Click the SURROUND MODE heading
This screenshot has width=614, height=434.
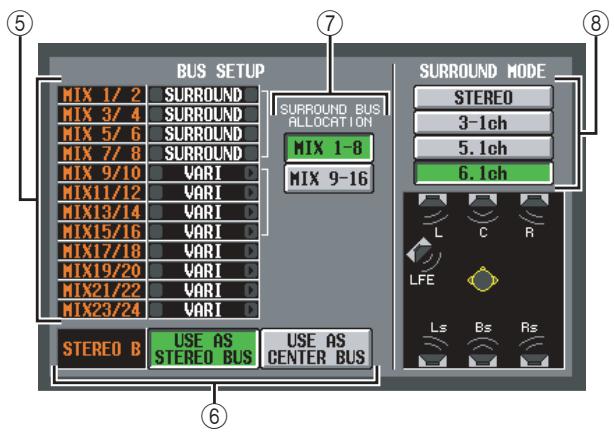click(x=482, y=71)
